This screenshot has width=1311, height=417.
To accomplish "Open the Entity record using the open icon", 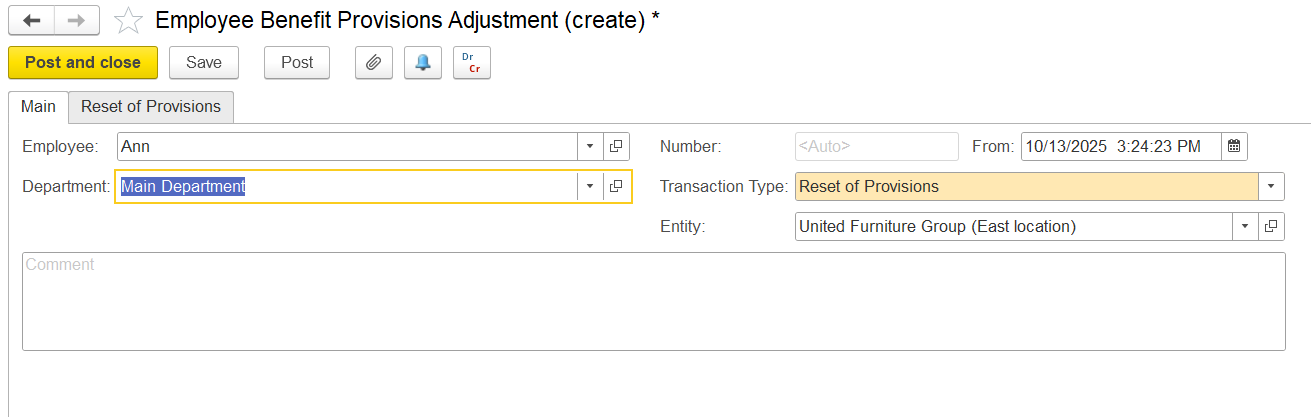I will [1271, 226].
